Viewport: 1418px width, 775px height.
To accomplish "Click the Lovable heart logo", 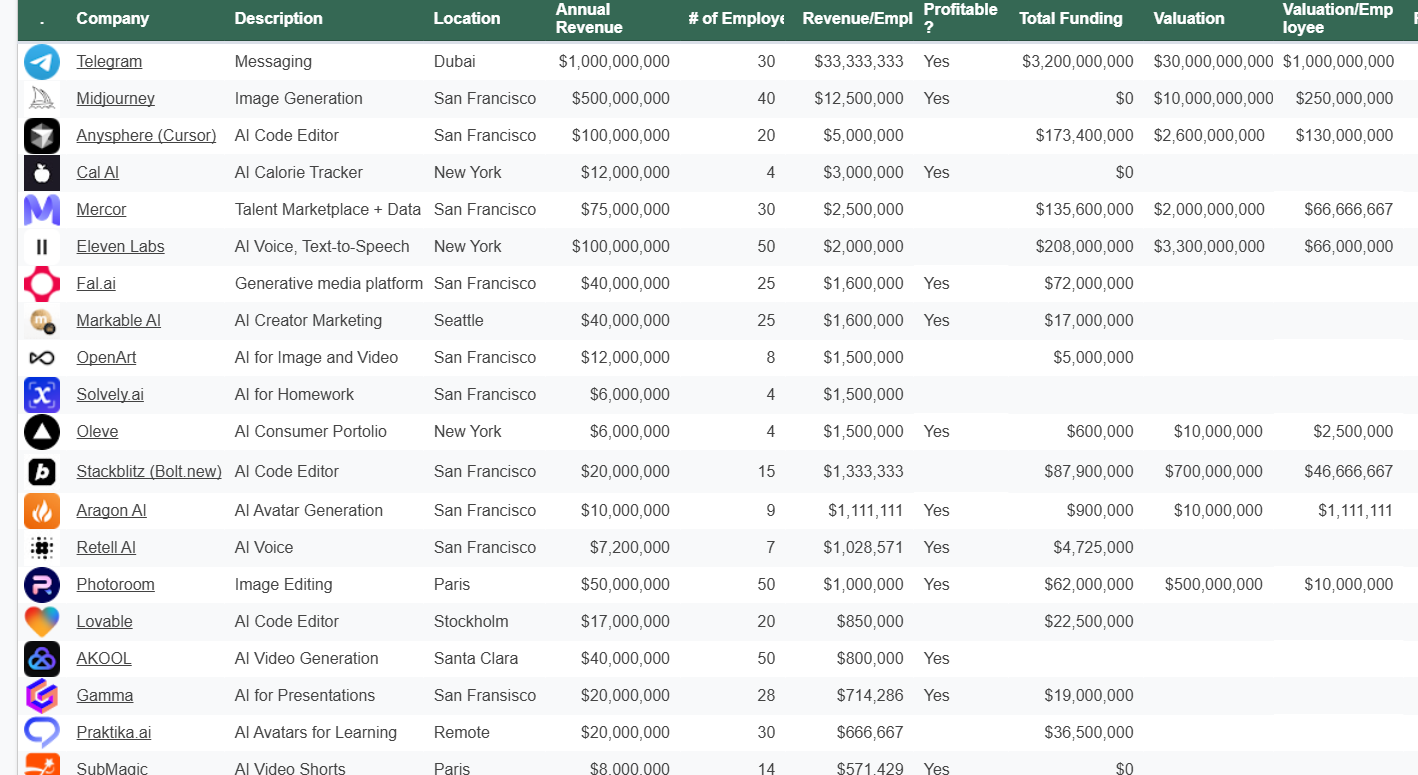I will 42,622.
